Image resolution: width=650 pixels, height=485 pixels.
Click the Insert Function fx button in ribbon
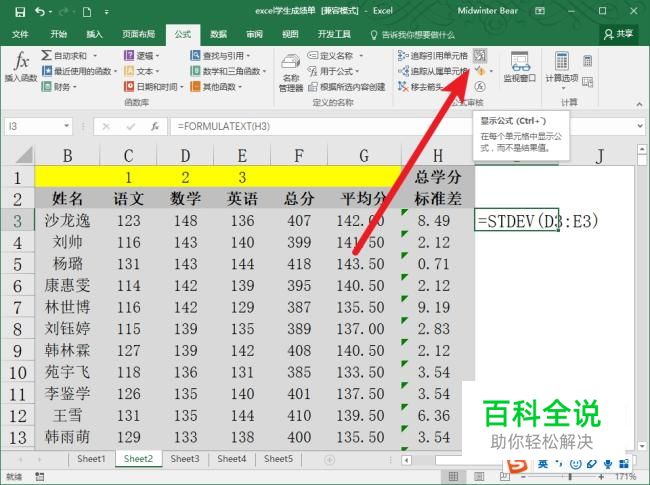tap(21, 66)
